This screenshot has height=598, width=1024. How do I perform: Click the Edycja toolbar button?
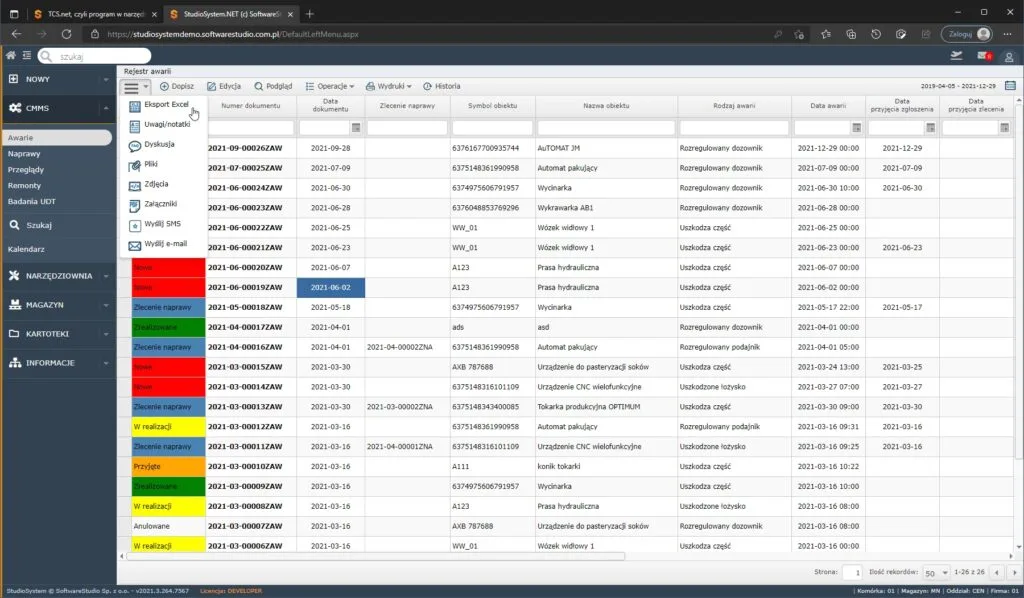tap(224, 86)
